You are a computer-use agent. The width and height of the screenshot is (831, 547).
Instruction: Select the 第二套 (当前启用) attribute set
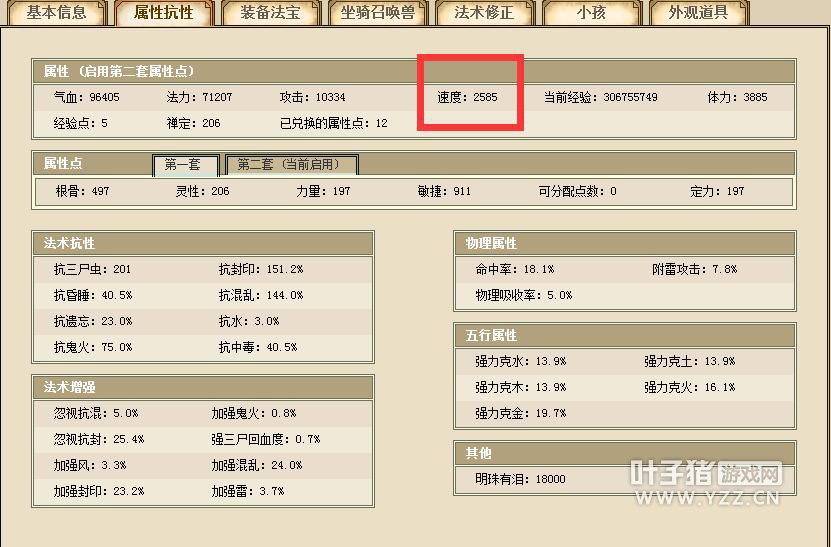(x=290, y=165)
